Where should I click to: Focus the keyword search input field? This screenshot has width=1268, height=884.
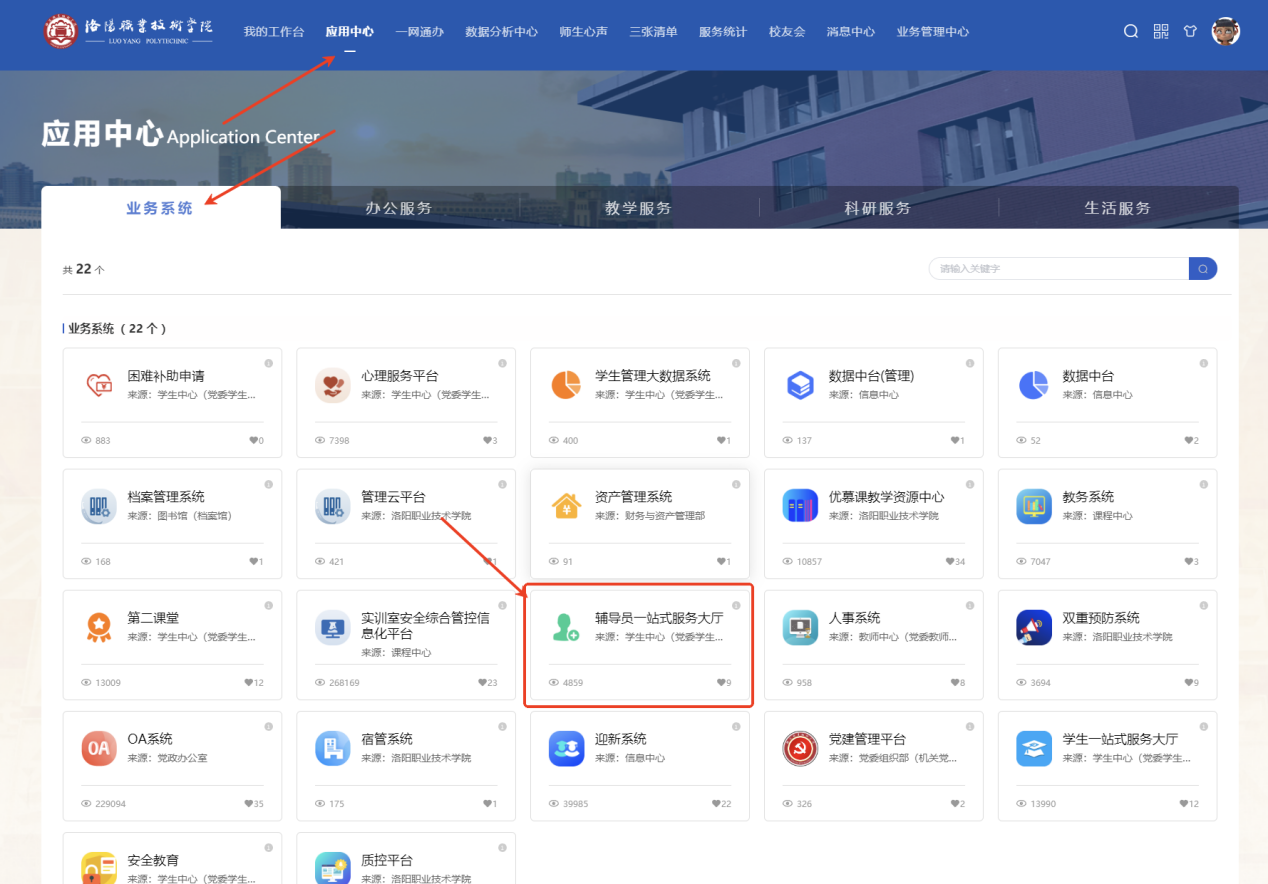tap(1057, 269)
